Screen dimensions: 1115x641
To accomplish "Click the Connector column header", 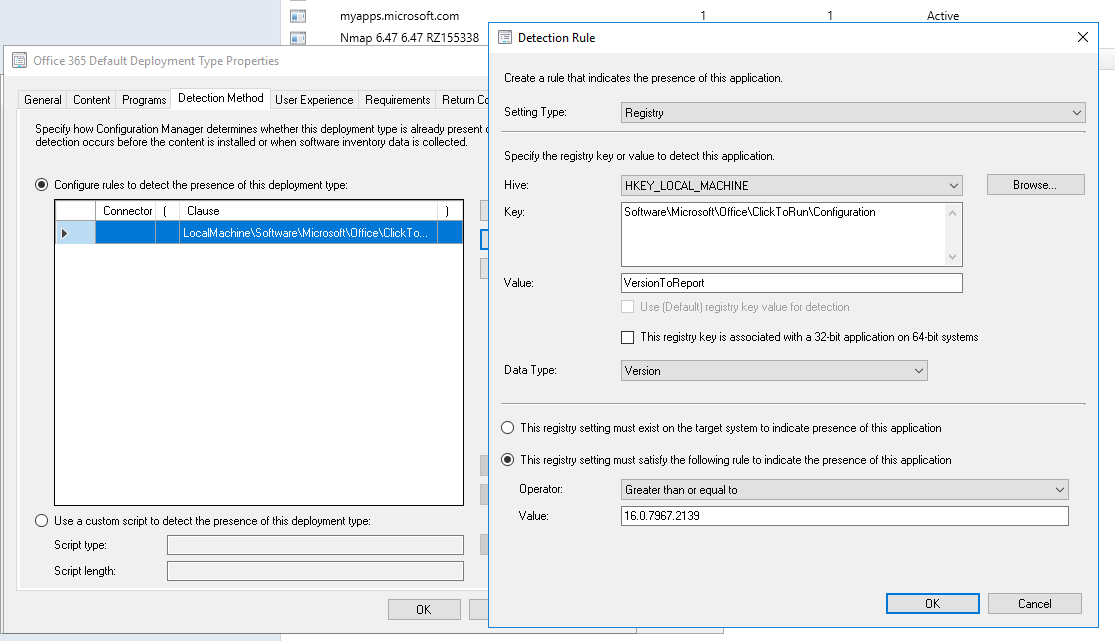I will (x=126, y=211).
